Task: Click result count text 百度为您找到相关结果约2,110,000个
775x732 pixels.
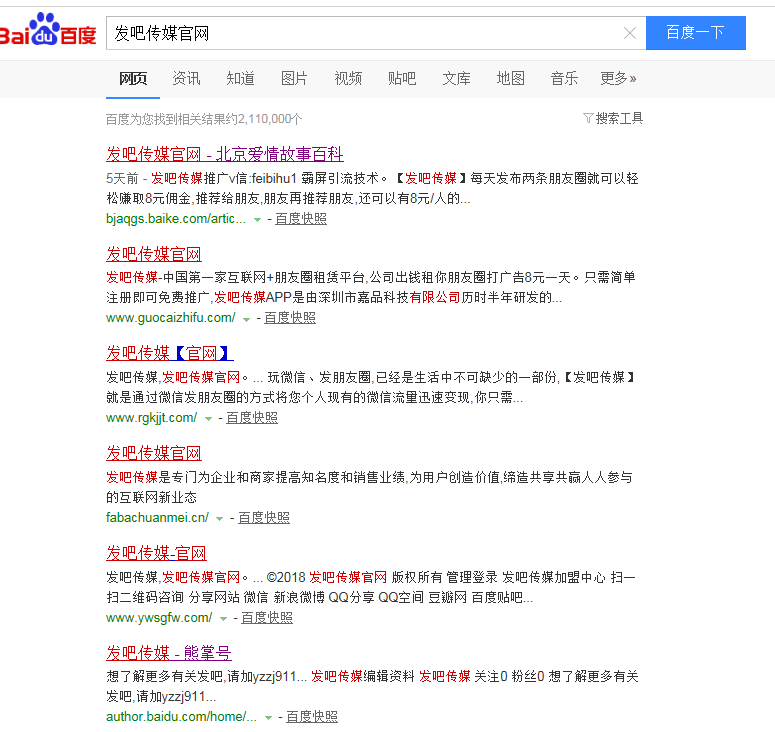Action: click(x=204, y=119)
